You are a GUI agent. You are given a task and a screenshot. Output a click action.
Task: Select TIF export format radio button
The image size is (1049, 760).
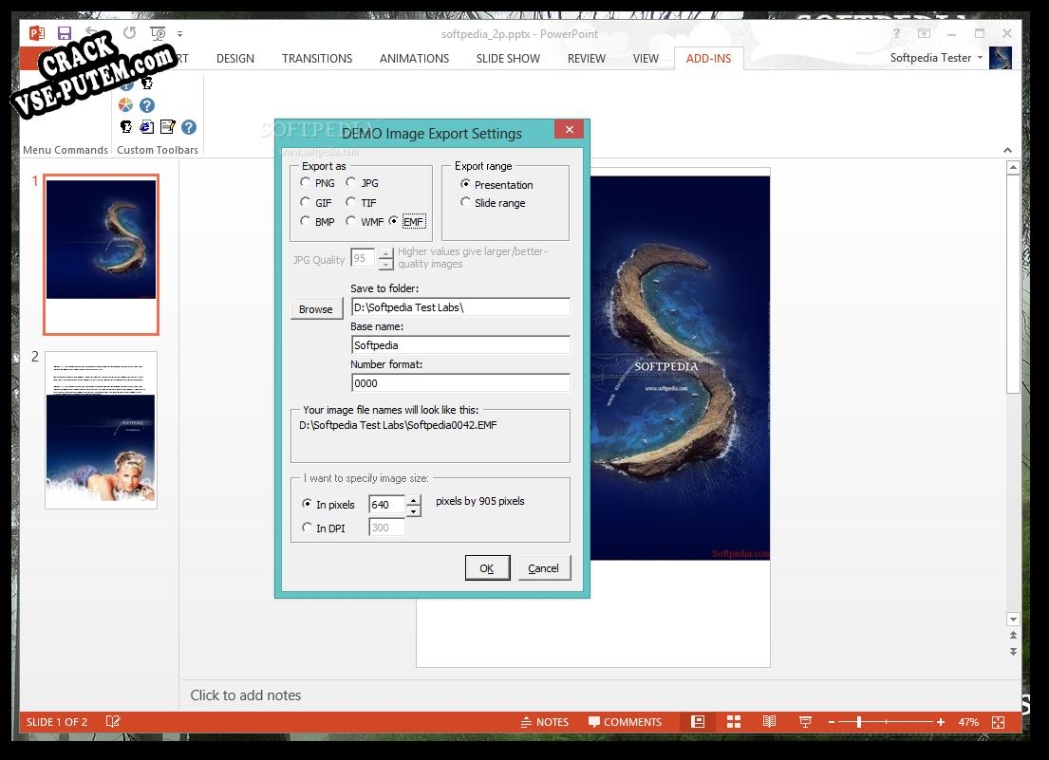click(351, 201)
